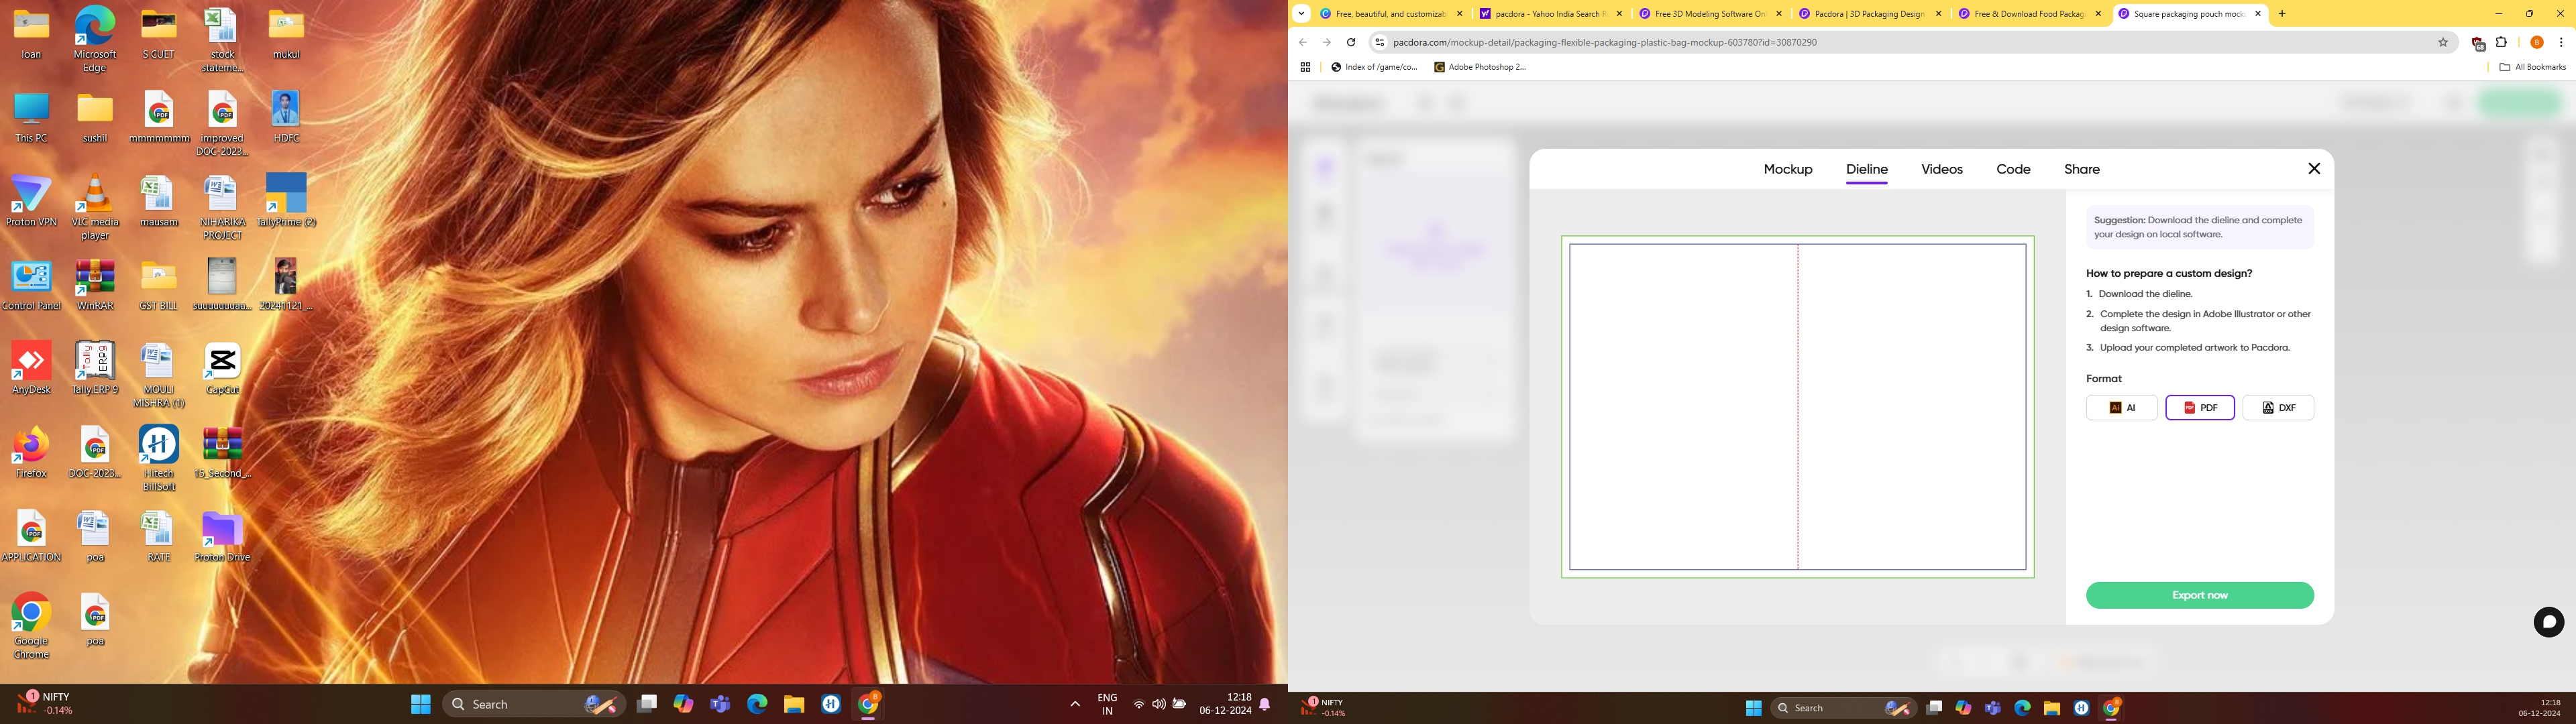This screenshot has height=724, width=2576.
Task: Choose DXF dieline export format
Action: 2277,408
